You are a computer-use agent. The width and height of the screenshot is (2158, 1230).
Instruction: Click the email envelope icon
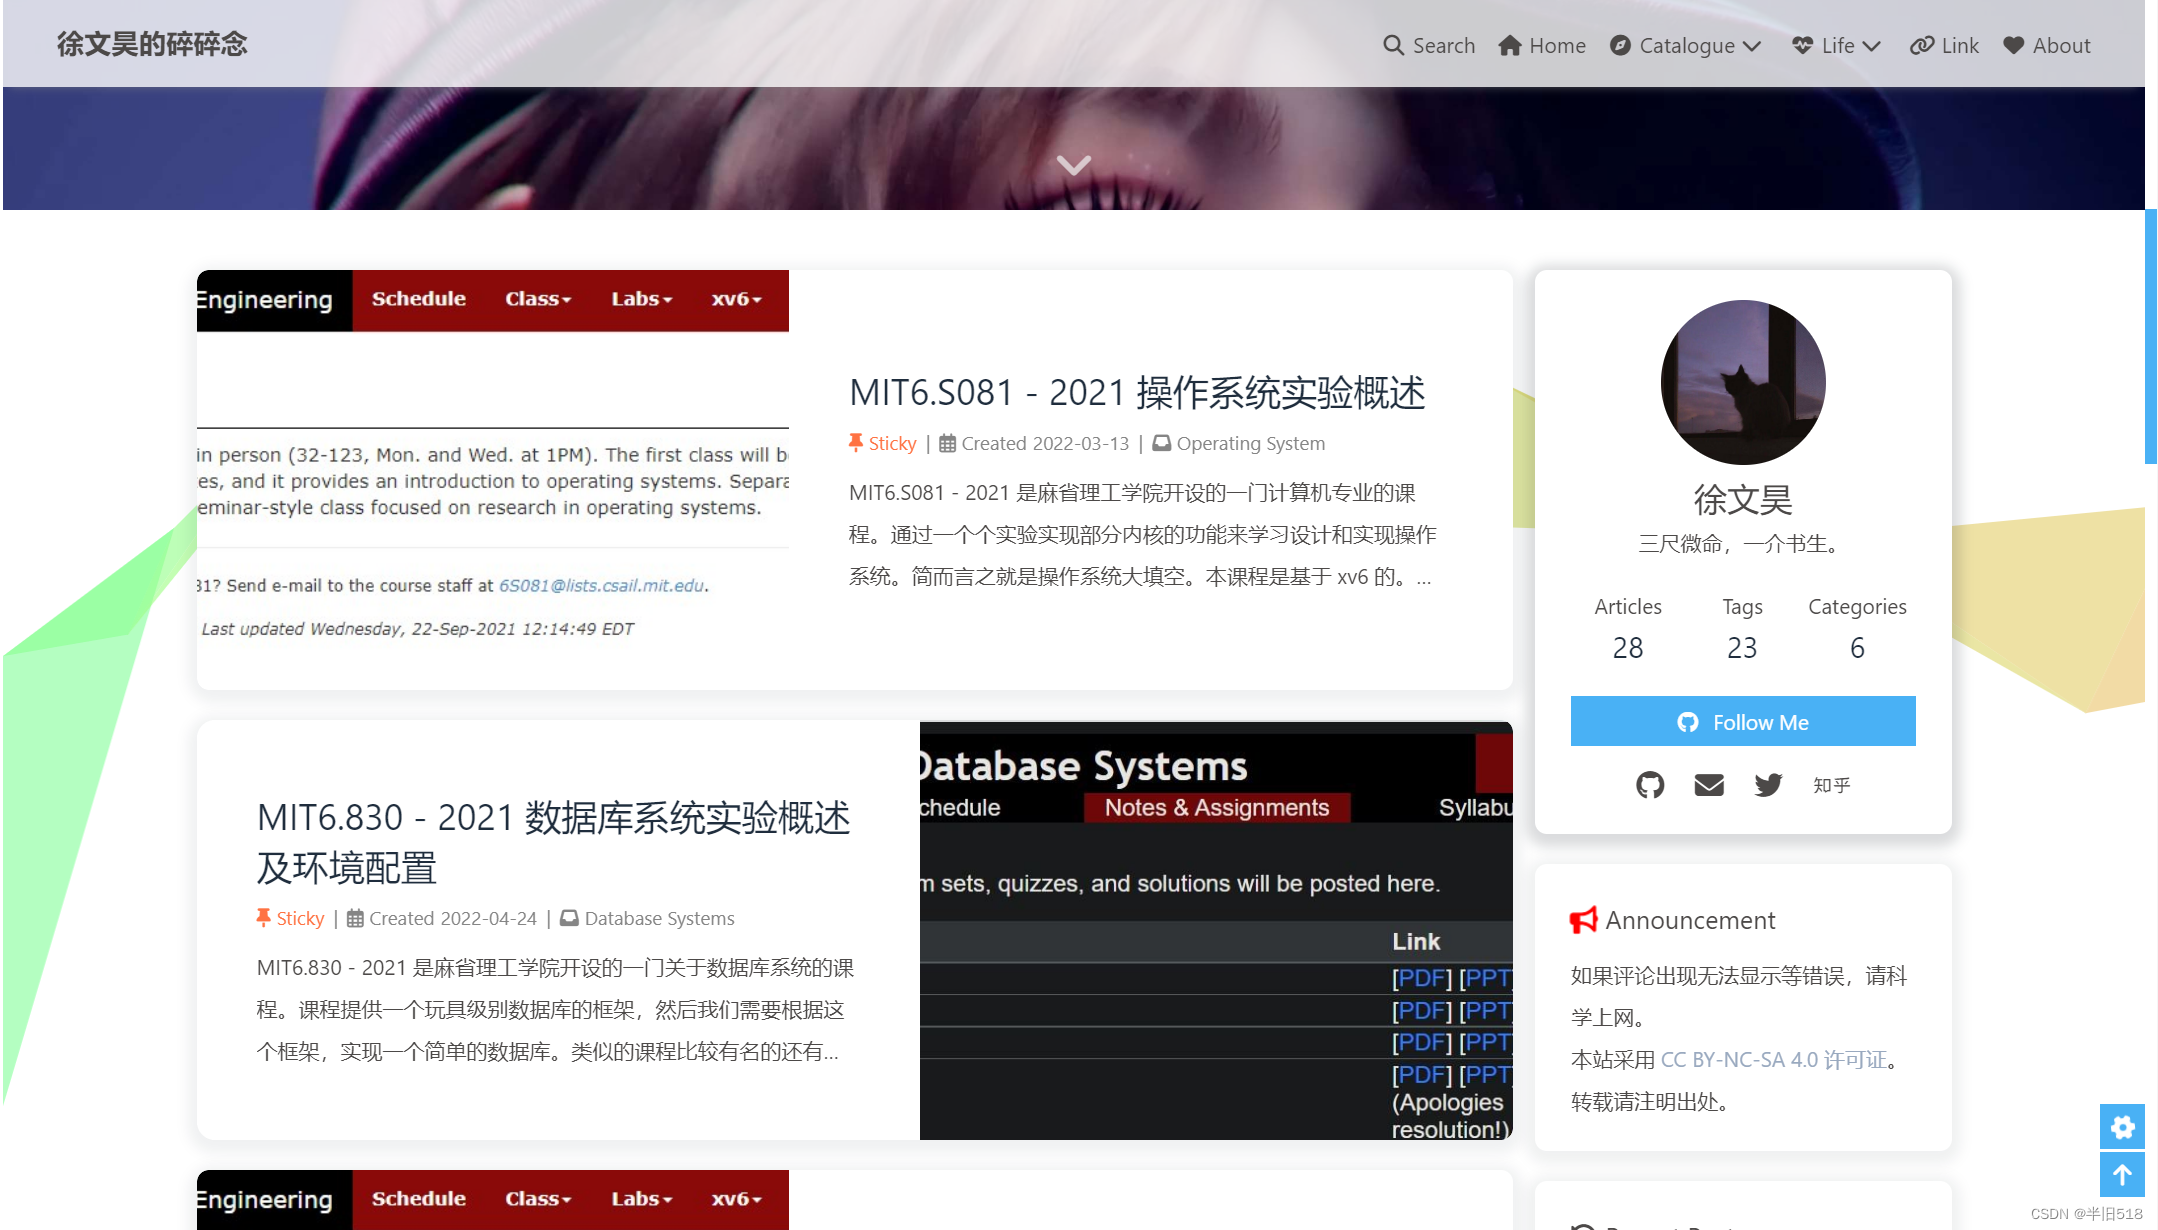[x=1709, y=785]
